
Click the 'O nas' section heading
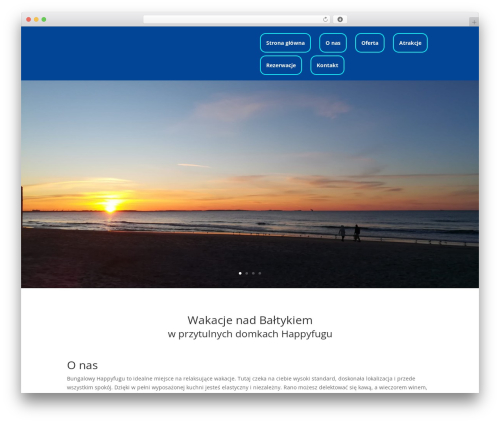point(82,365)
